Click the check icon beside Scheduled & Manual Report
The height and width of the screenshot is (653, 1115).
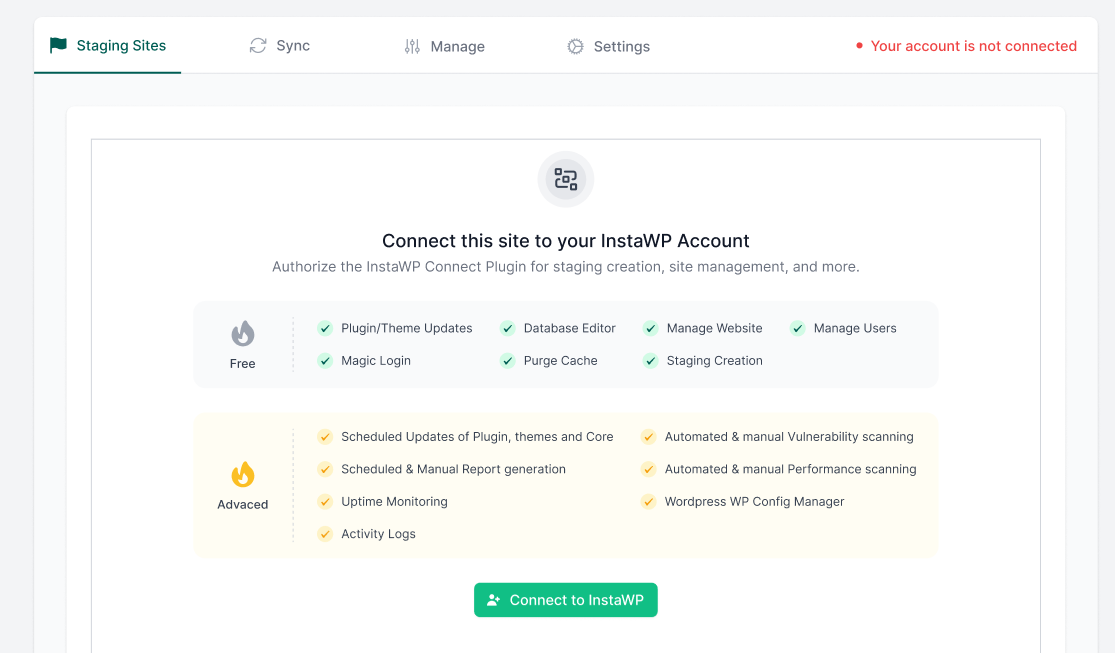325,469
